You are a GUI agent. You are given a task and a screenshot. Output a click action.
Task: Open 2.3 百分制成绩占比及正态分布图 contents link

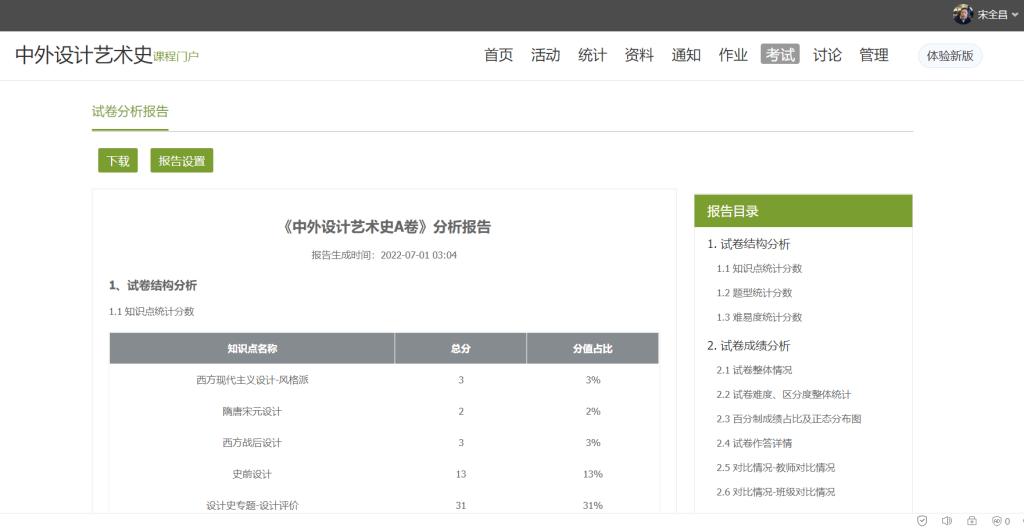click(x=788, y=419)
